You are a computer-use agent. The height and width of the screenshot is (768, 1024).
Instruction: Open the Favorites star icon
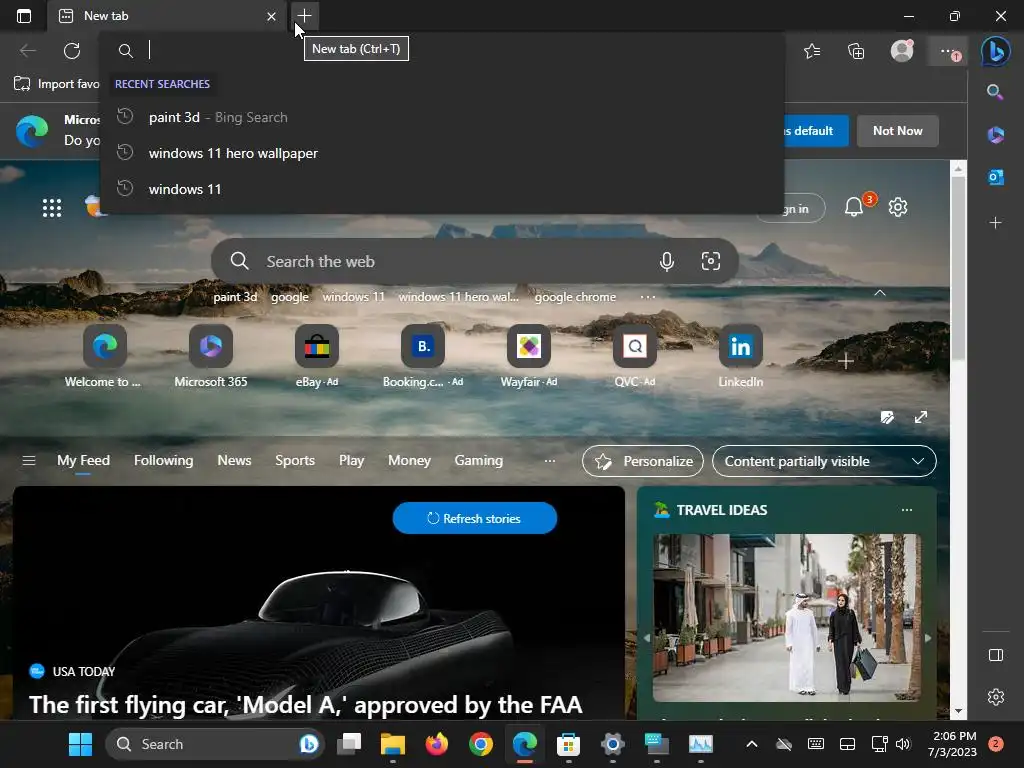coord(812,51)
